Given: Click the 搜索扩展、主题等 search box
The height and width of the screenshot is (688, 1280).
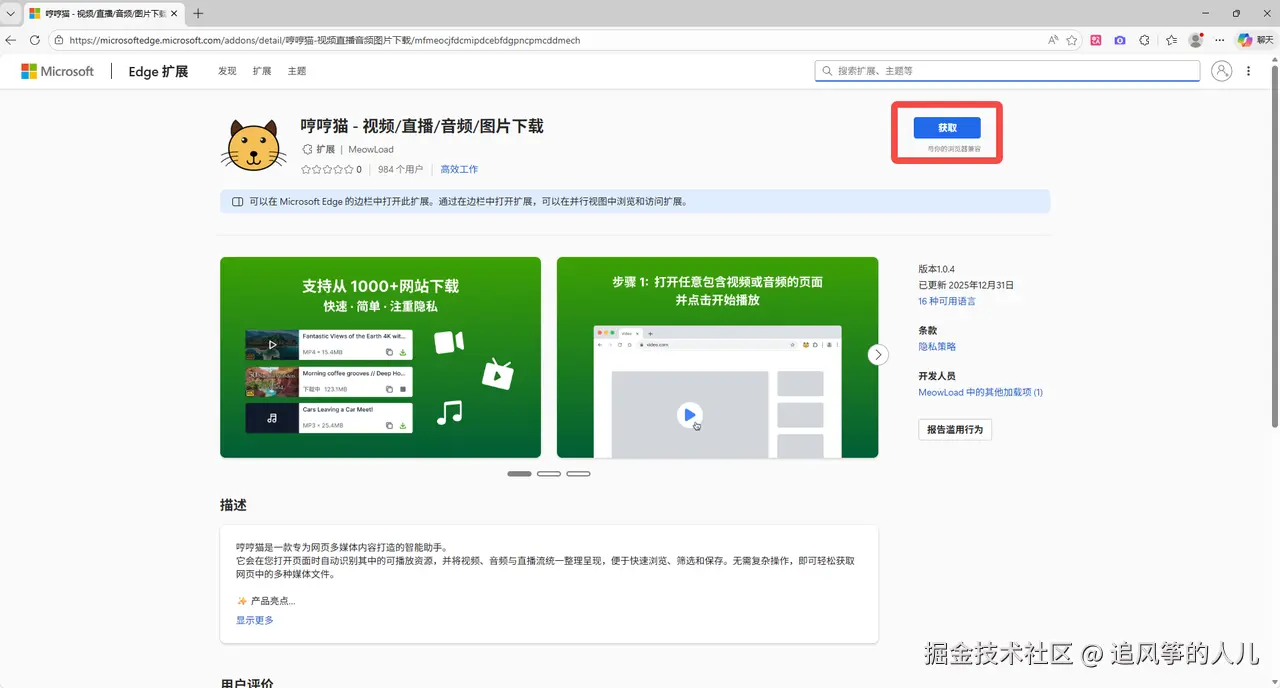Looking at the screenshot, I should coord(1007,71).
